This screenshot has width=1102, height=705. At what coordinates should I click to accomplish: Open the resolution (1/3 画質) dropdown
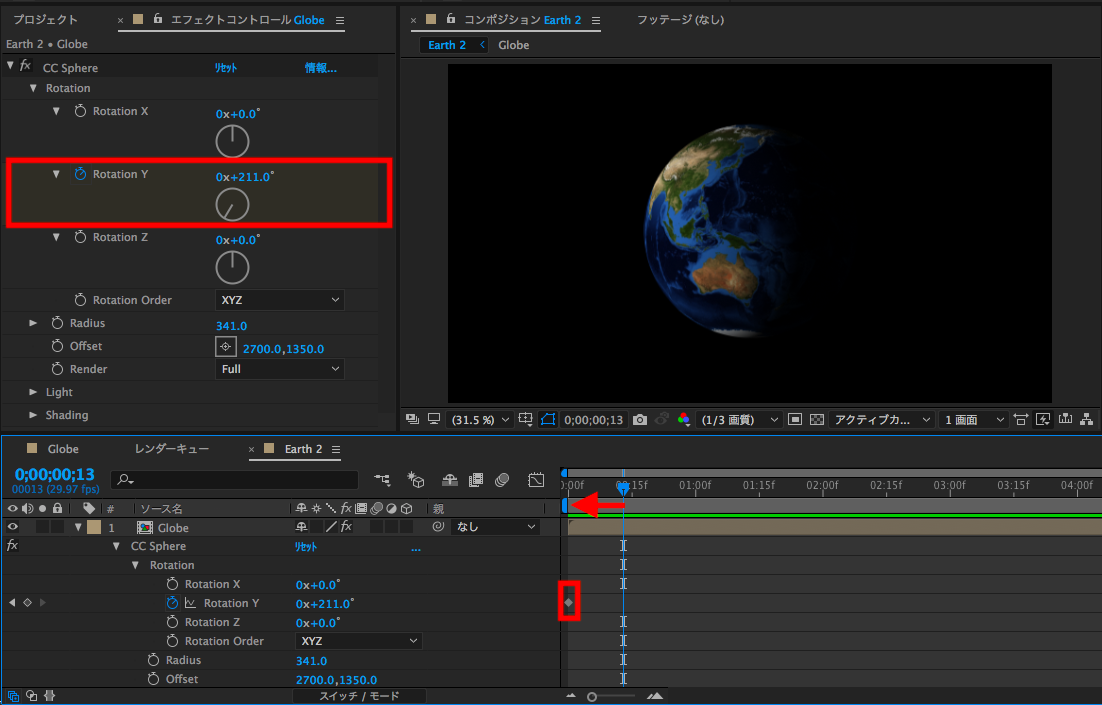coord(739,420)
